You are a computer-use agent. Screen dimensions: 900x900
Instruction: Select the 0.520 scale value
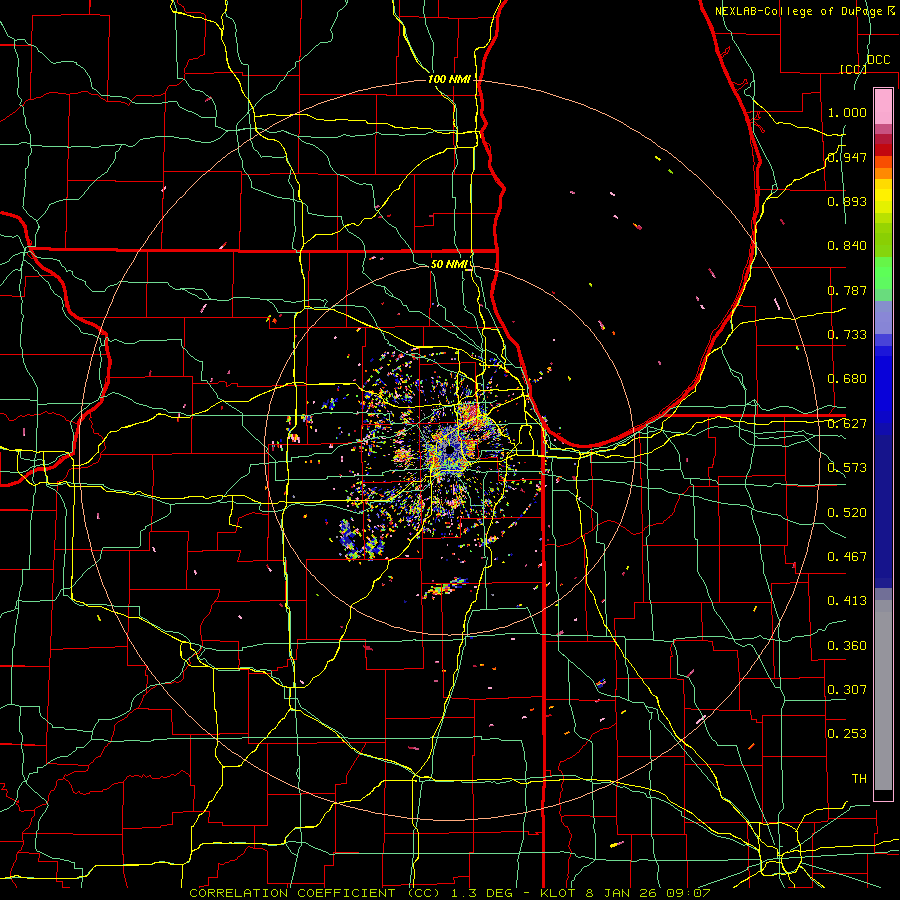847,513
